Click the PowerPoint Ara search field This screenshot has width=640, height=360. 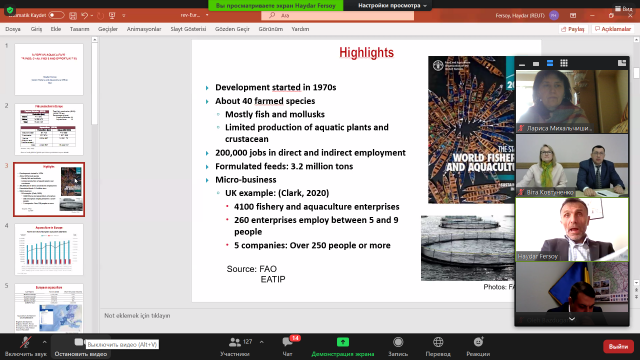tap(338, 16)
